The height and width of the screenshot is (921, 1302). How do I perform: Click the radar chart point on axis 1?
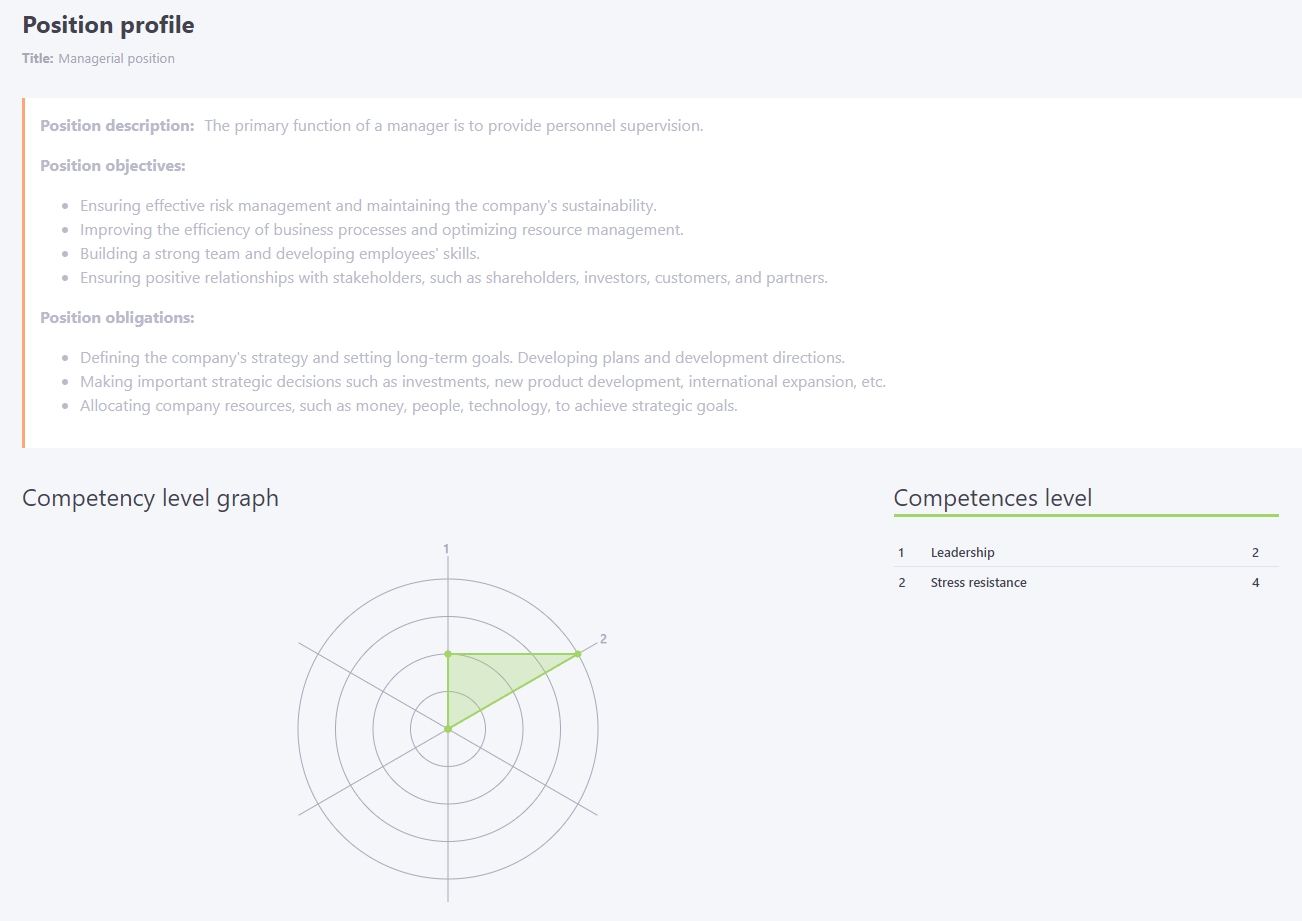point(448,654)
